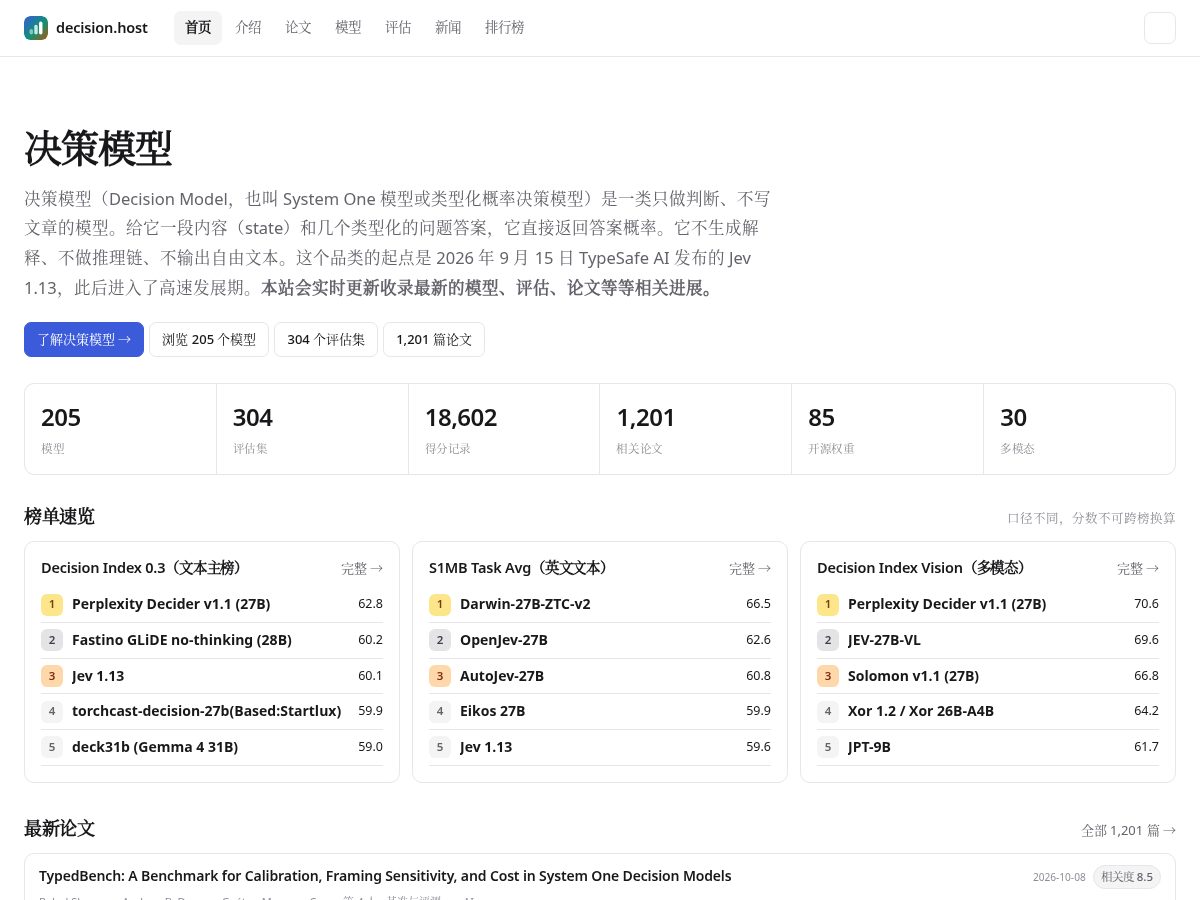This screenshot has width=1200, height=900.
Task: Open Jev 1.13 in Decision Index 0.3 list
Action: tap(98, 676)
